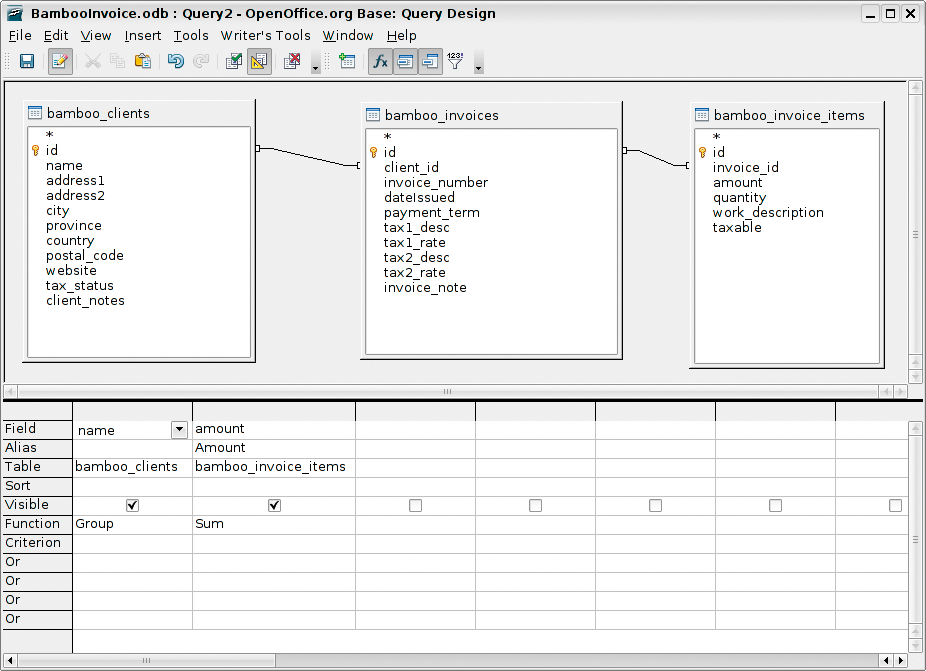This screenshot has height=671, width=926.
Task: Toggle the Functions fx icon
Action: pos(380,61)
